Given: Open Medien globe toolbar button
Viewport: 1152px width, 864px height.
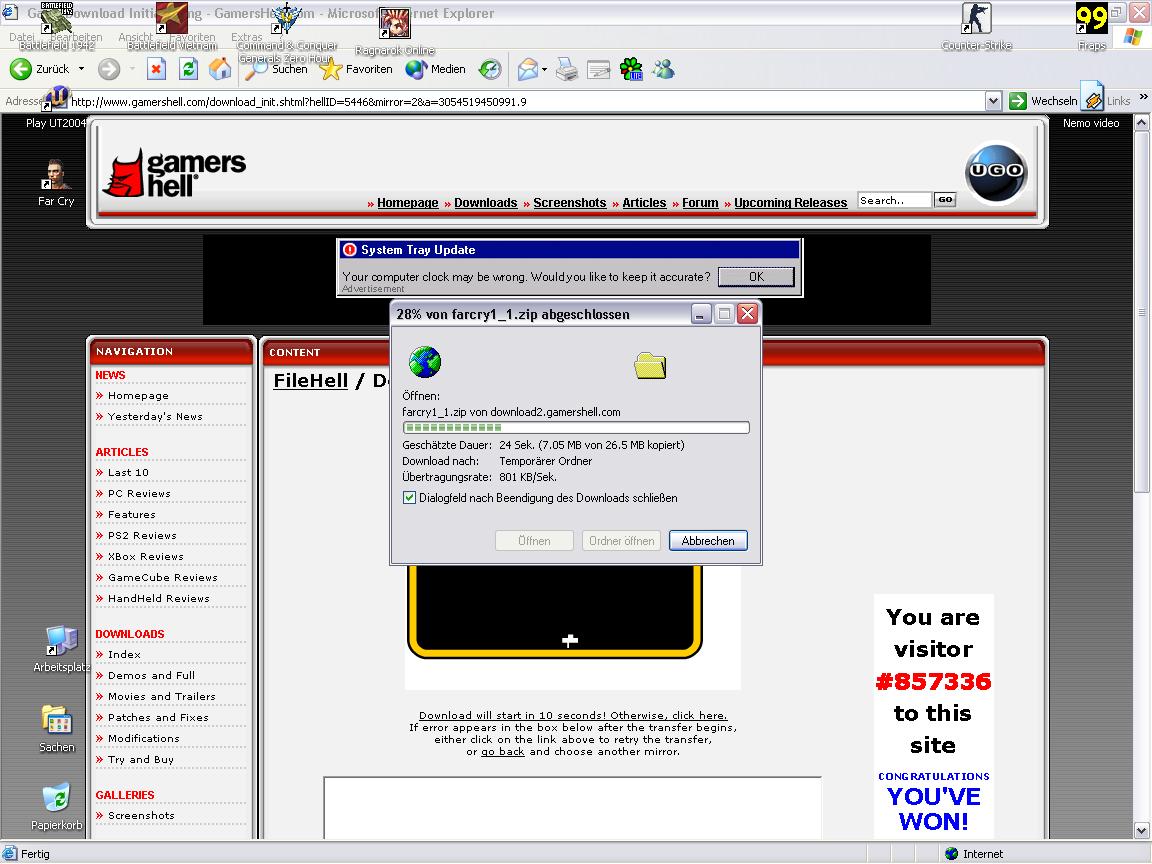Looking at the screenshot, I should (x=435, y=69).
